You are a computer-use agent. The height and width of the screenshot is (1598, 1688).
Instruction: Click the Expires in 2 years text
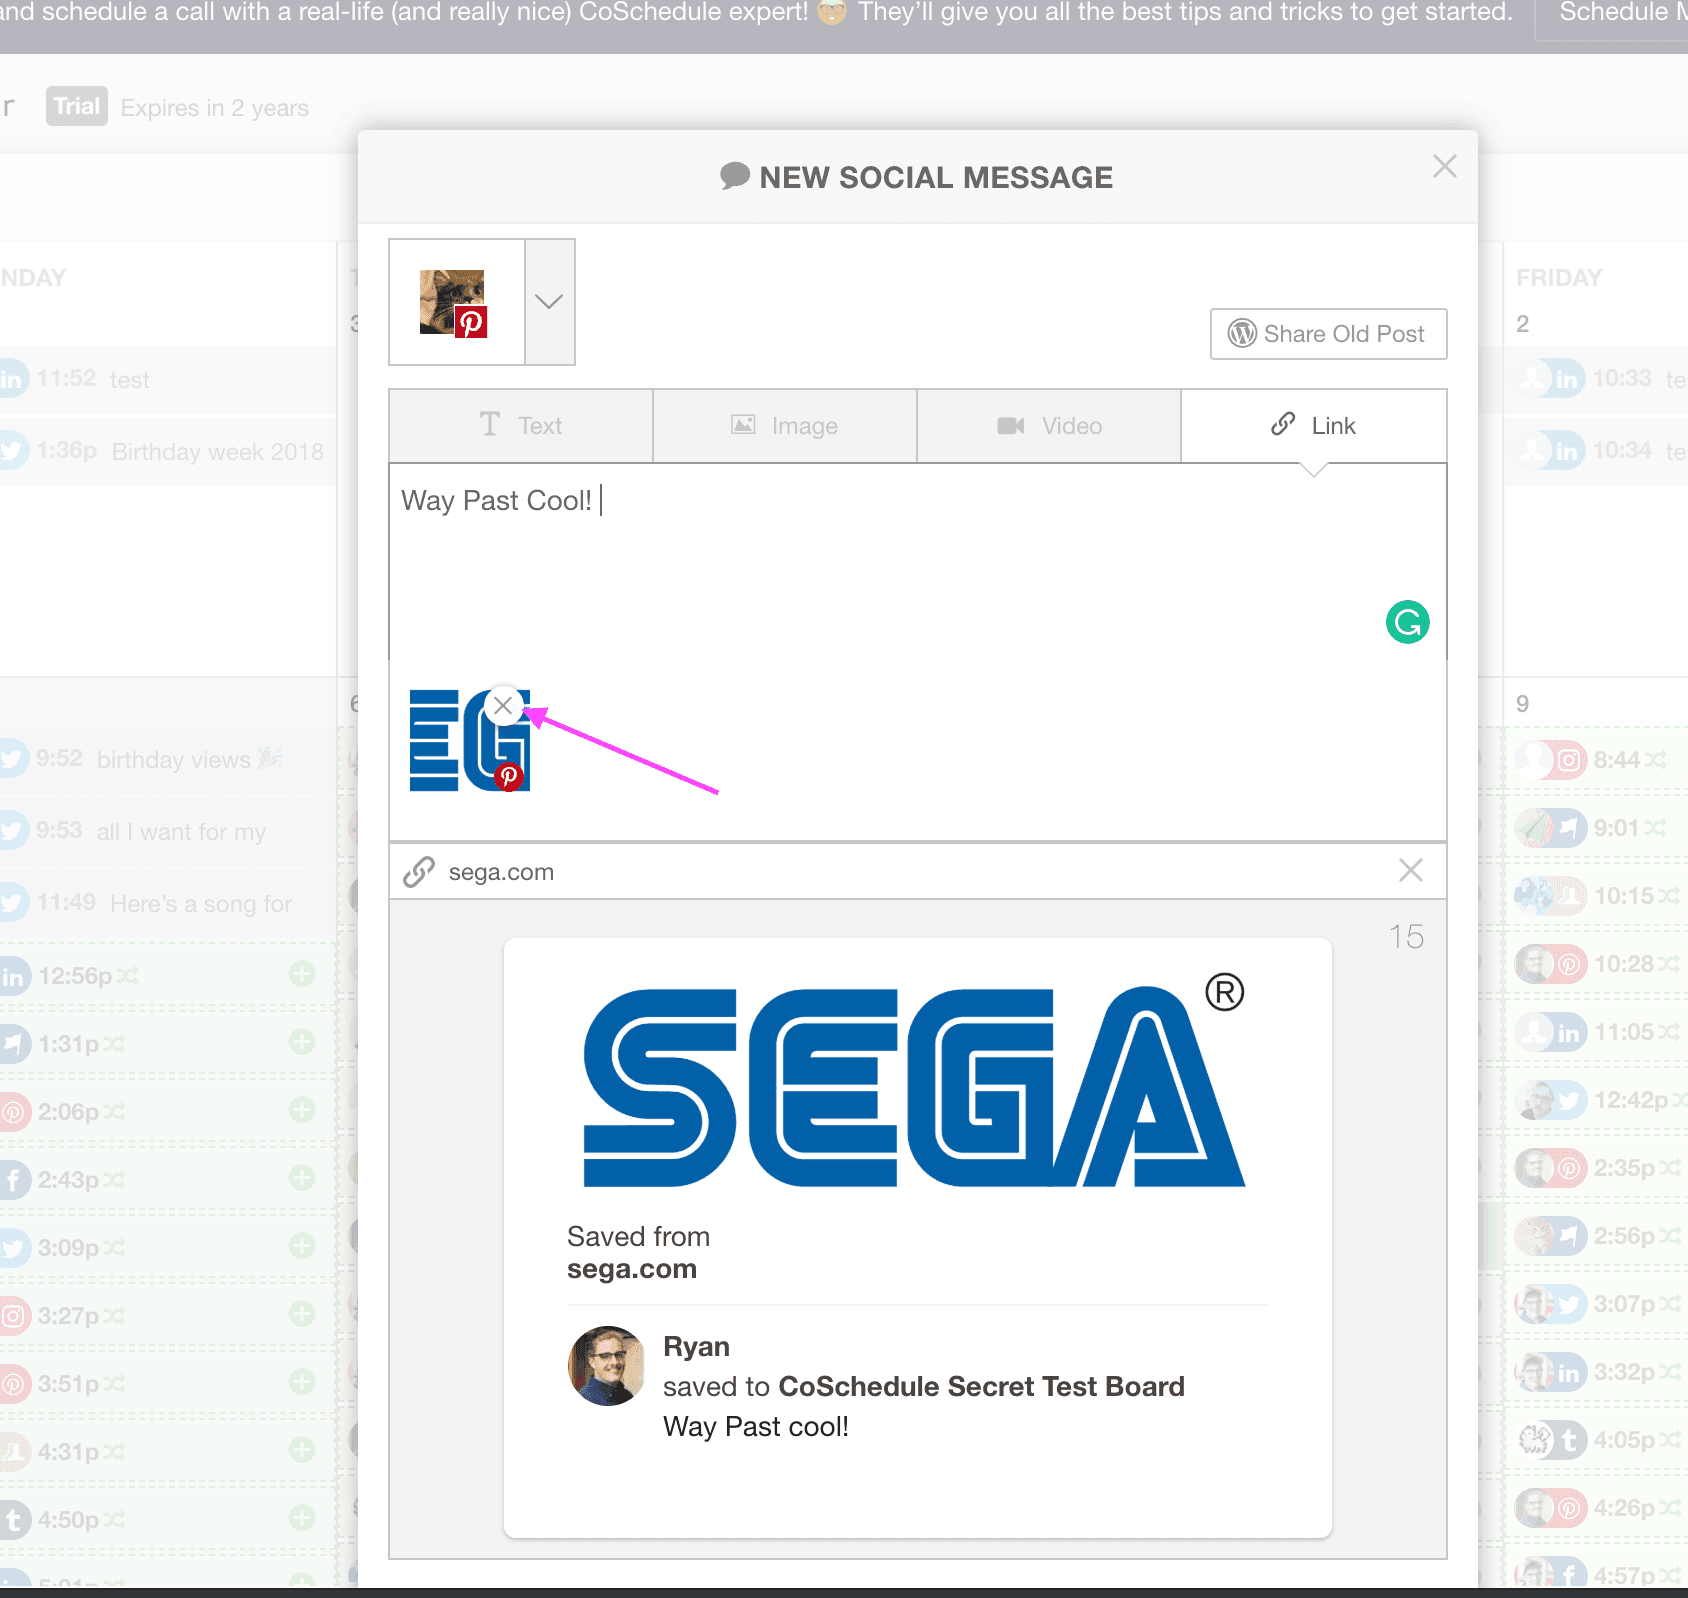(214, 108)
